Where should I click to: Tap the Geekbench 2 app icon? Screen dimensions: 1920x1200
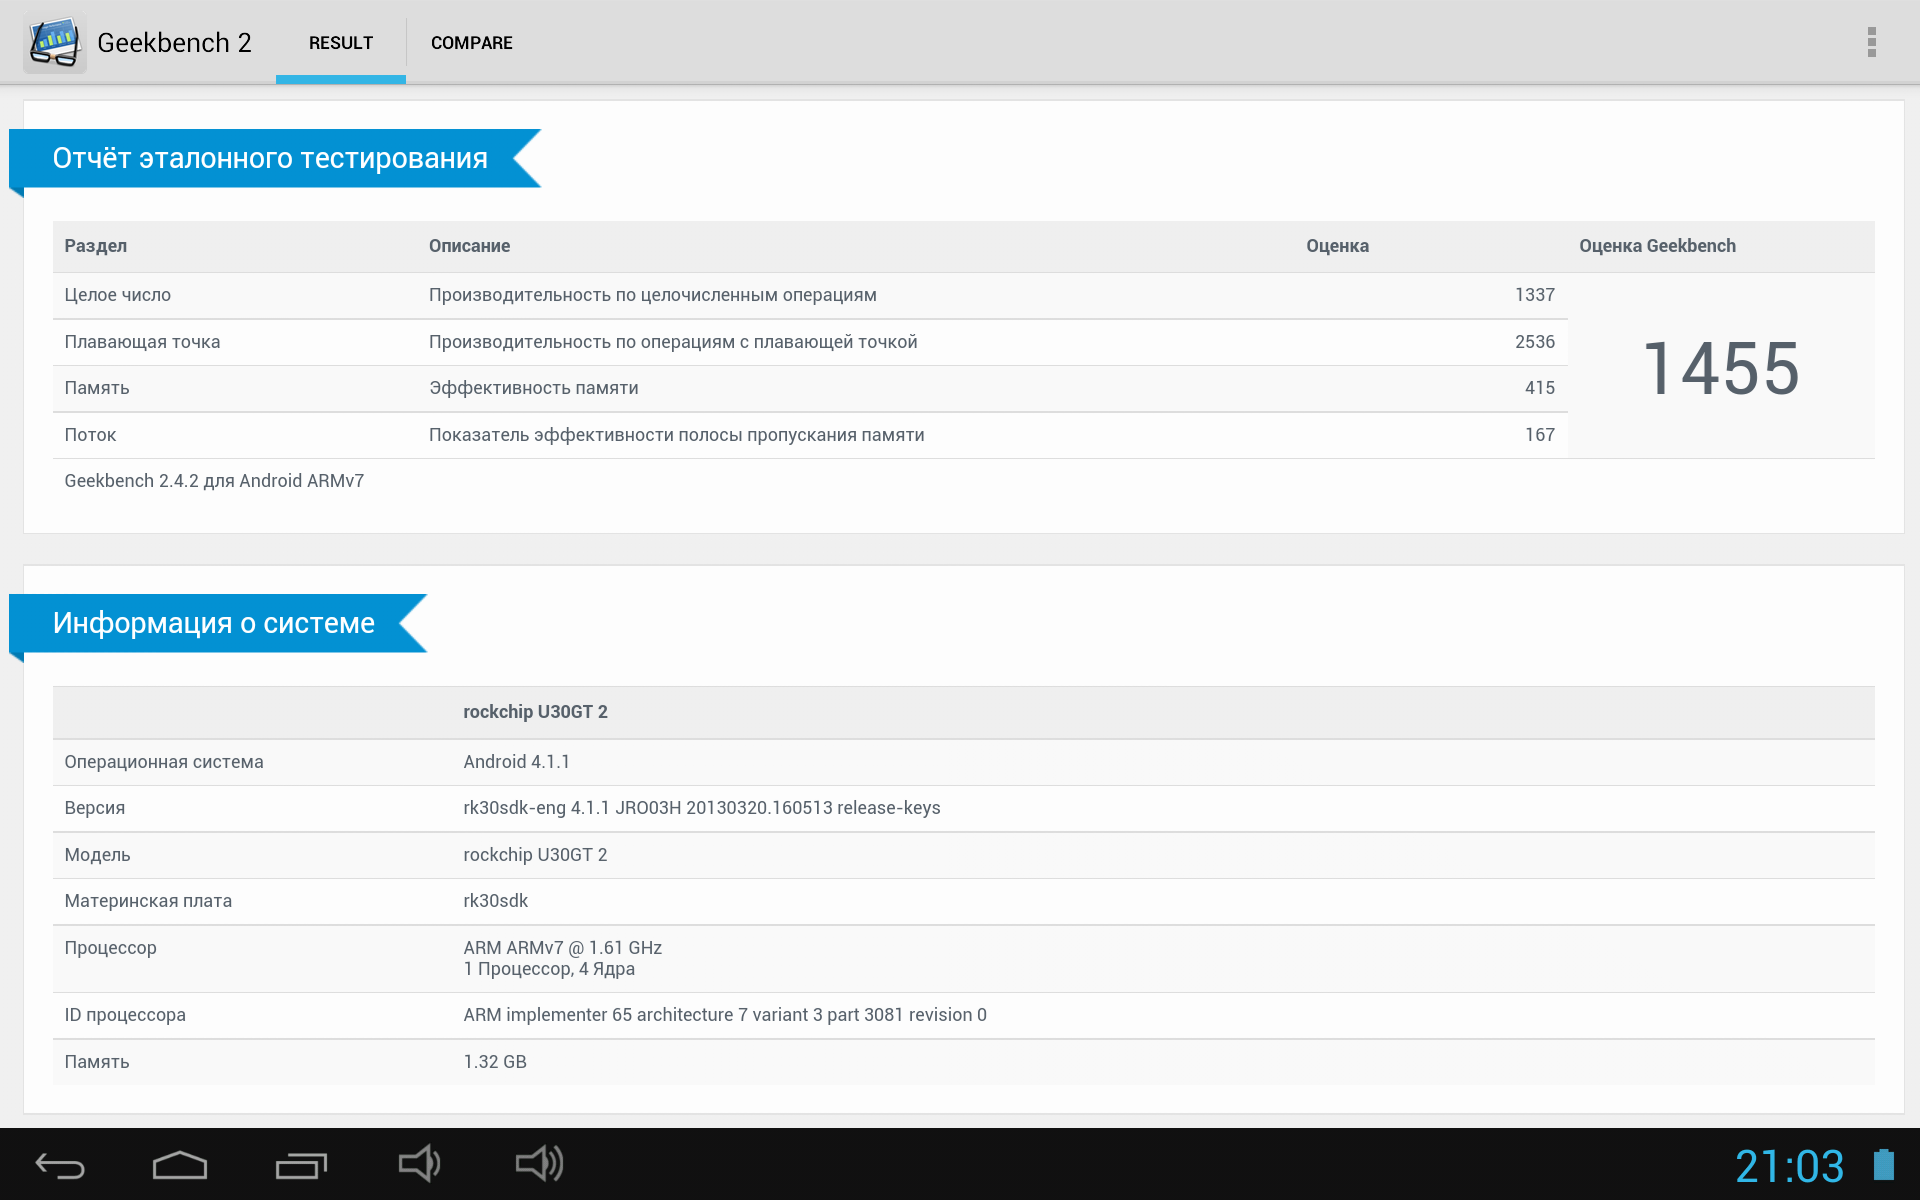point(55,43)
